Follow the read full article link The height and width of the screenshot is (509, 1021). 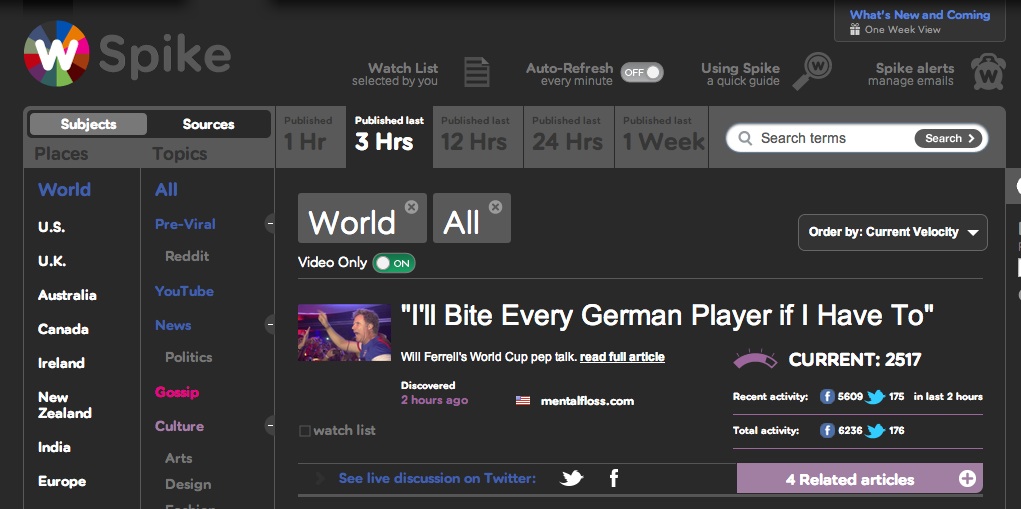click(x=622, y=357)
